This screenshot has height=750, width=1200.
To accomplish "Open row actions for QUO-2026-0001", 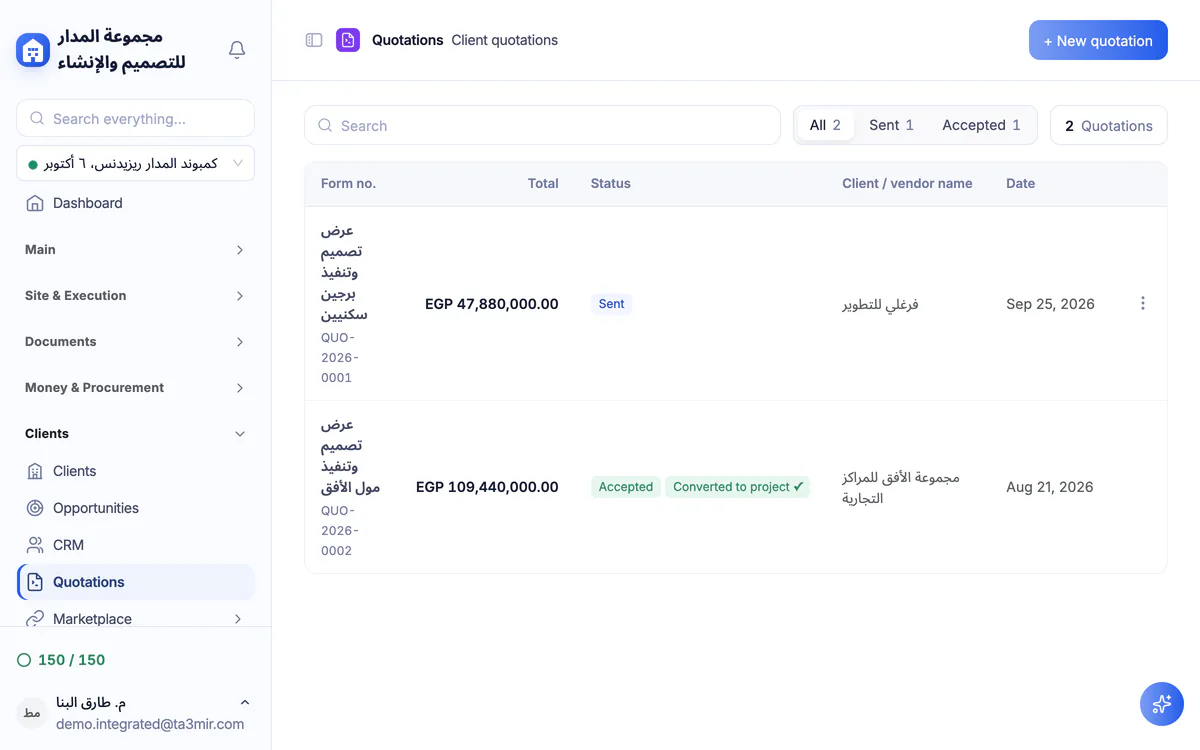I will (1143, 303).
